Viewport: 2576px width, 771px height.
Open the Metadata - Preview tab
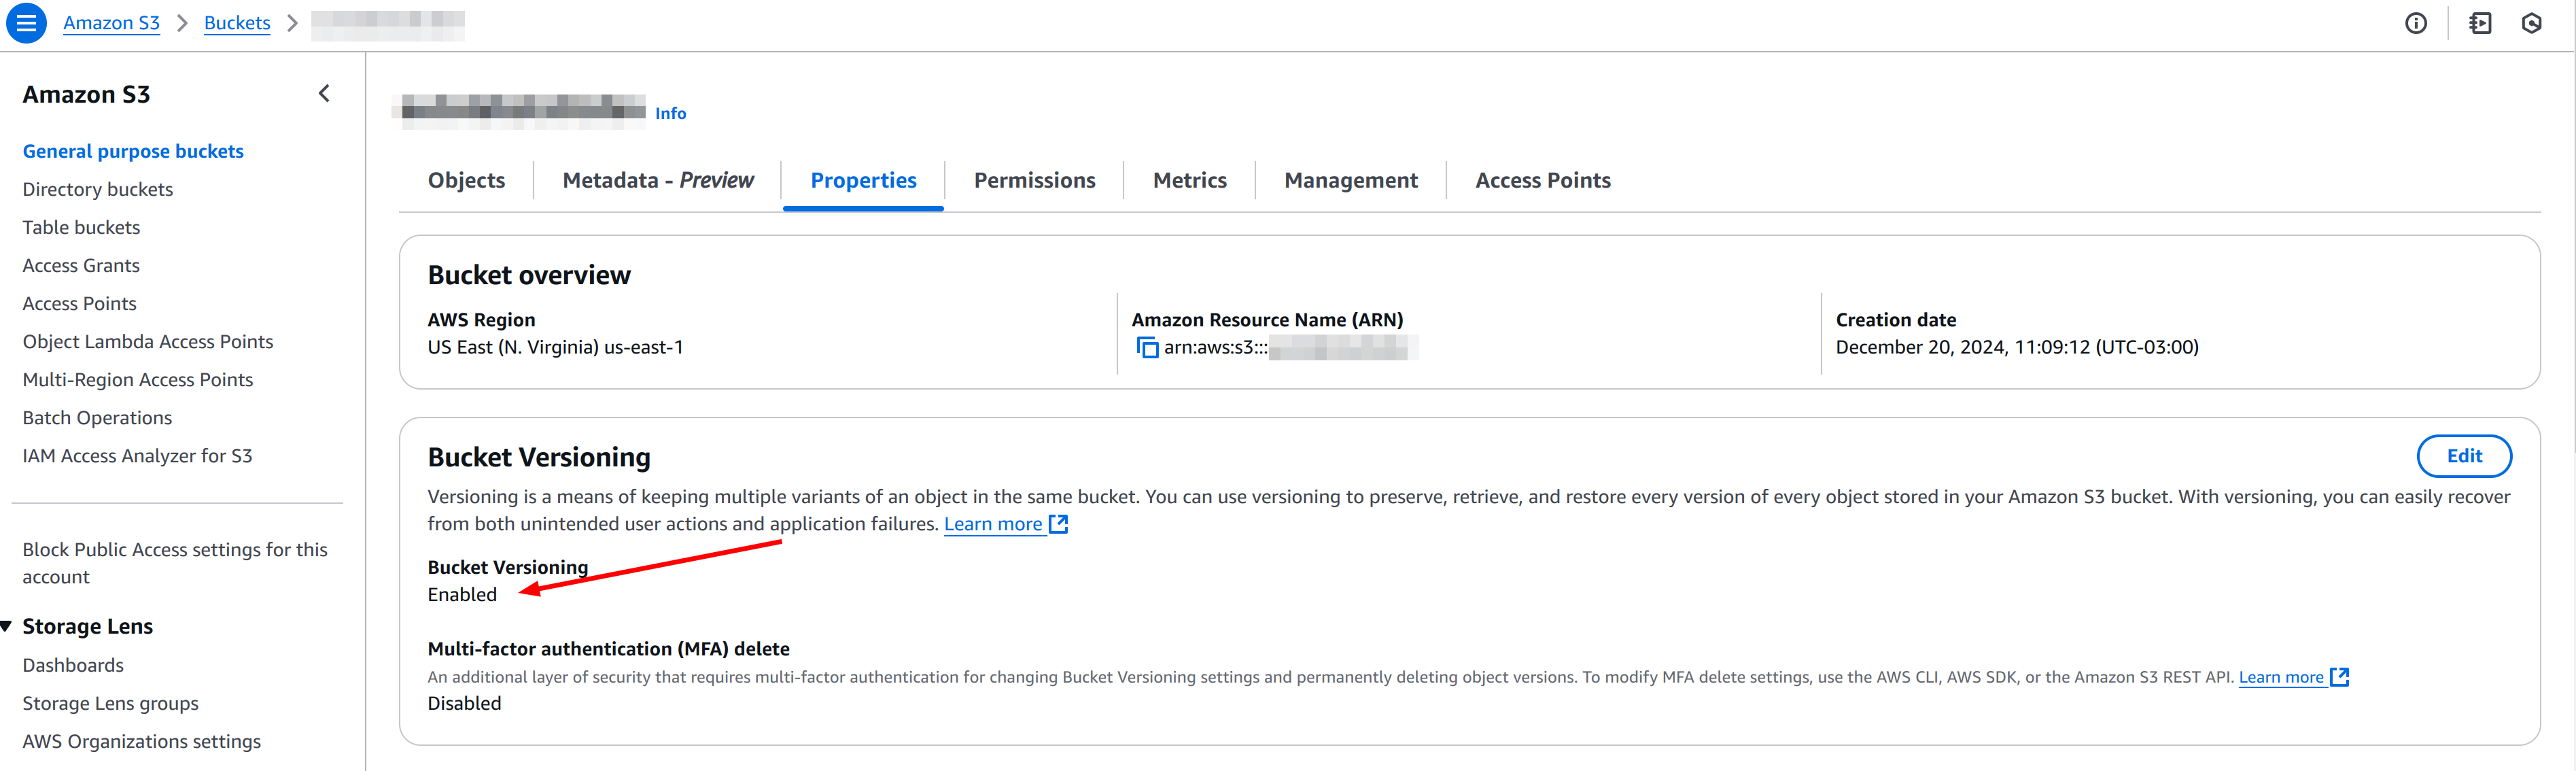[x=658, y=180]
